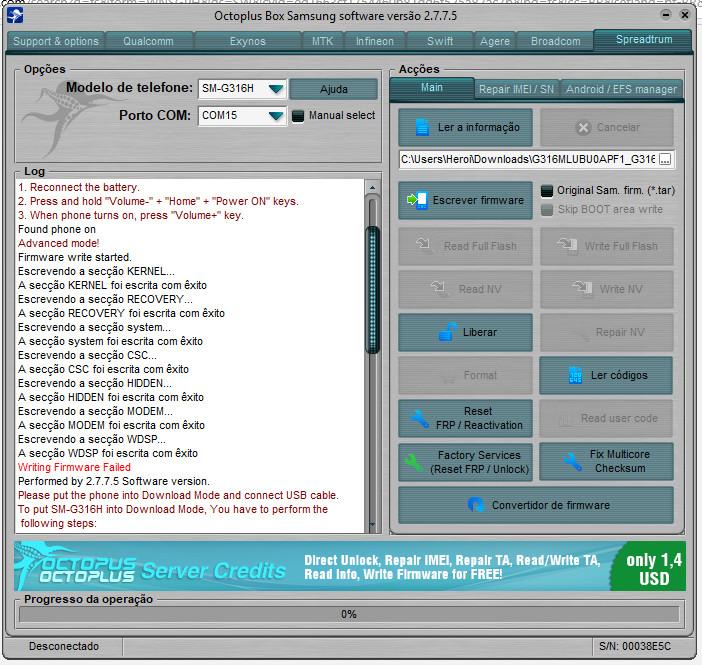Click the arrow icon on Read Full Flash
The height and width of the screenshot is (665, 702).
[x=424, y=245]
